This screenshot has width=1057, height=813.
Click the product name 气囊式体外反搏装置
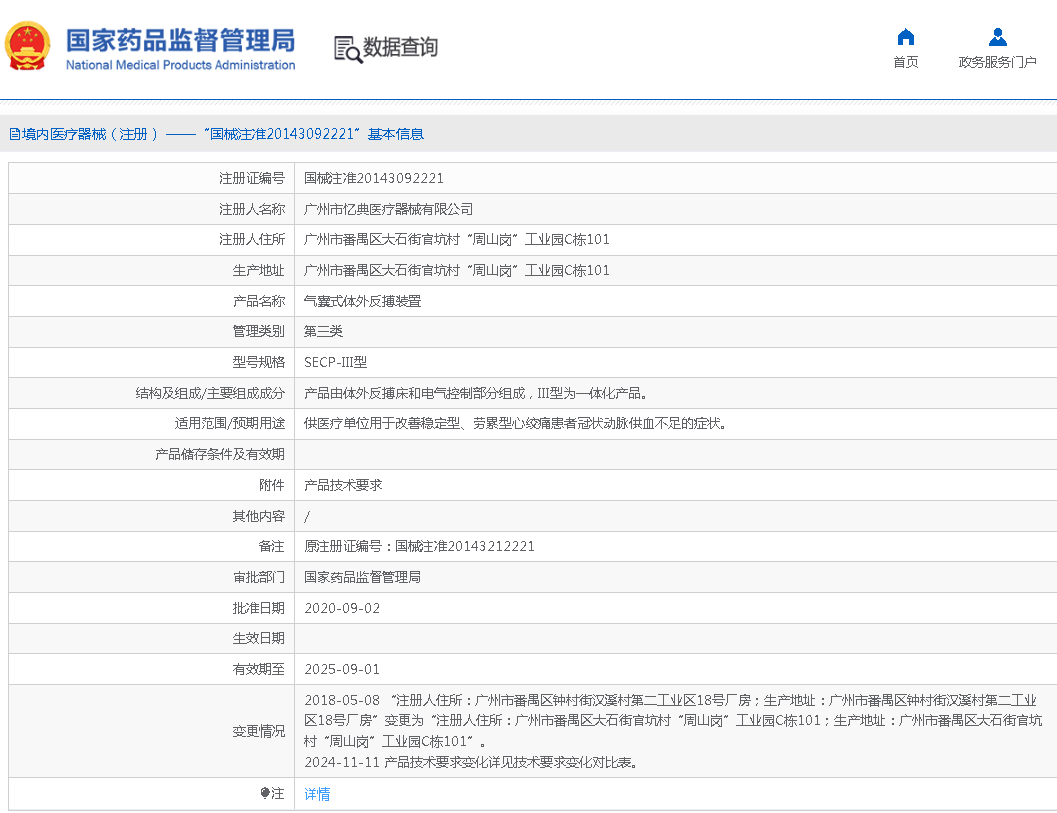(x=362, y=301)
